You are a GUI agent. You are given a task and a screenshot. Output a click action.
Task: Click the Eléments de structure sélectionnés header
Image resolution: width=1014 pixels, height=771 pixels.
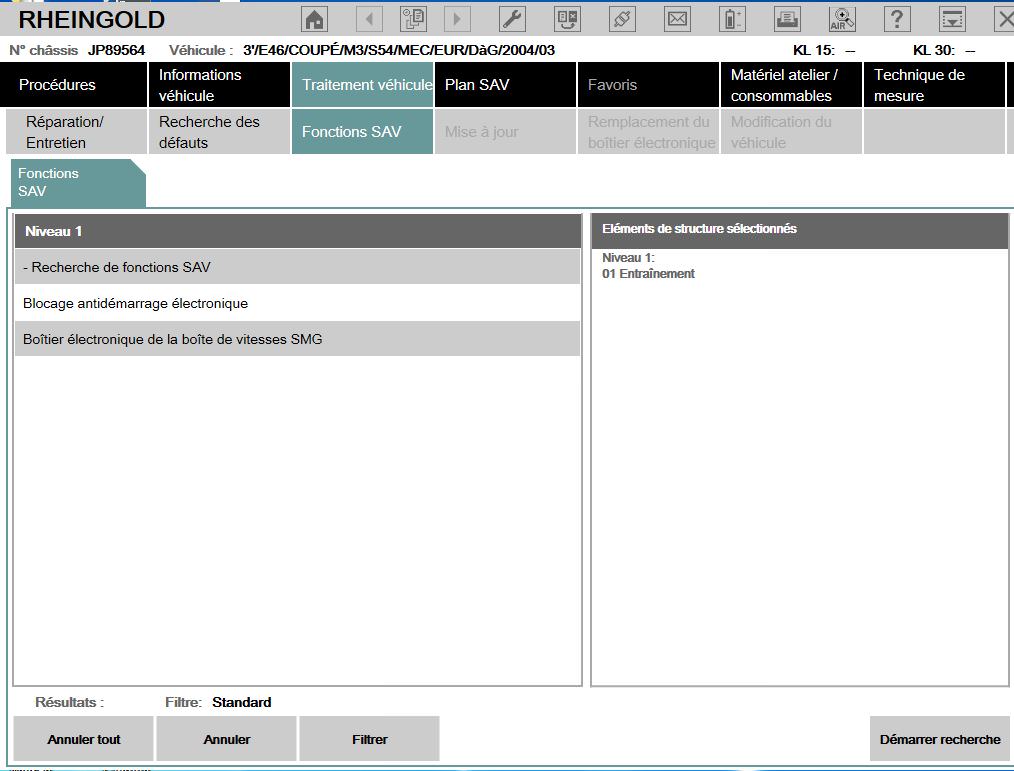800,230
